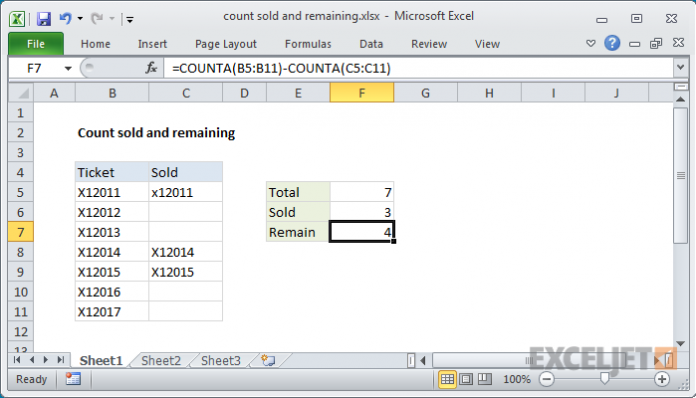Switch to the Sheet2 worksheet tab
The image size is (696, 398).
pyautogui.click(x=161, y=360)
